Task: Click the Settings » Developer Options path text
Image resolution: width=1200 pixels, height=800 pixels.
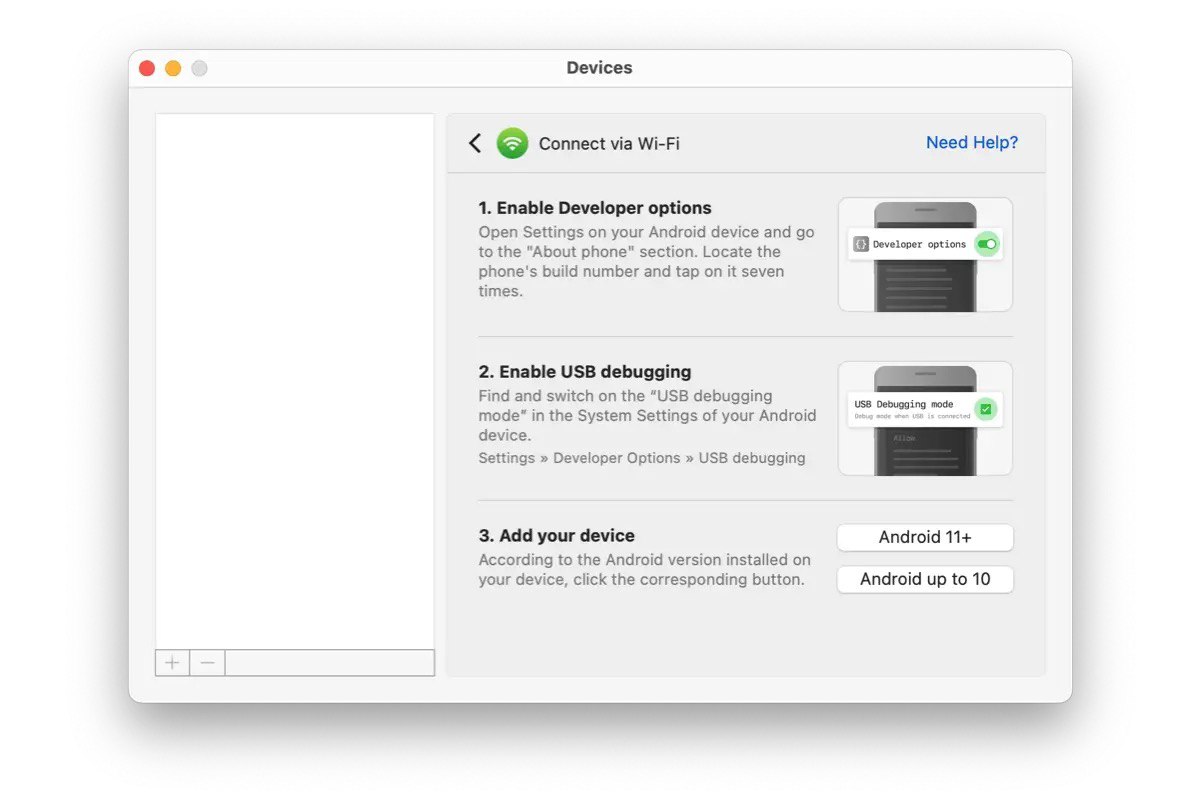Action: [642, 458]
